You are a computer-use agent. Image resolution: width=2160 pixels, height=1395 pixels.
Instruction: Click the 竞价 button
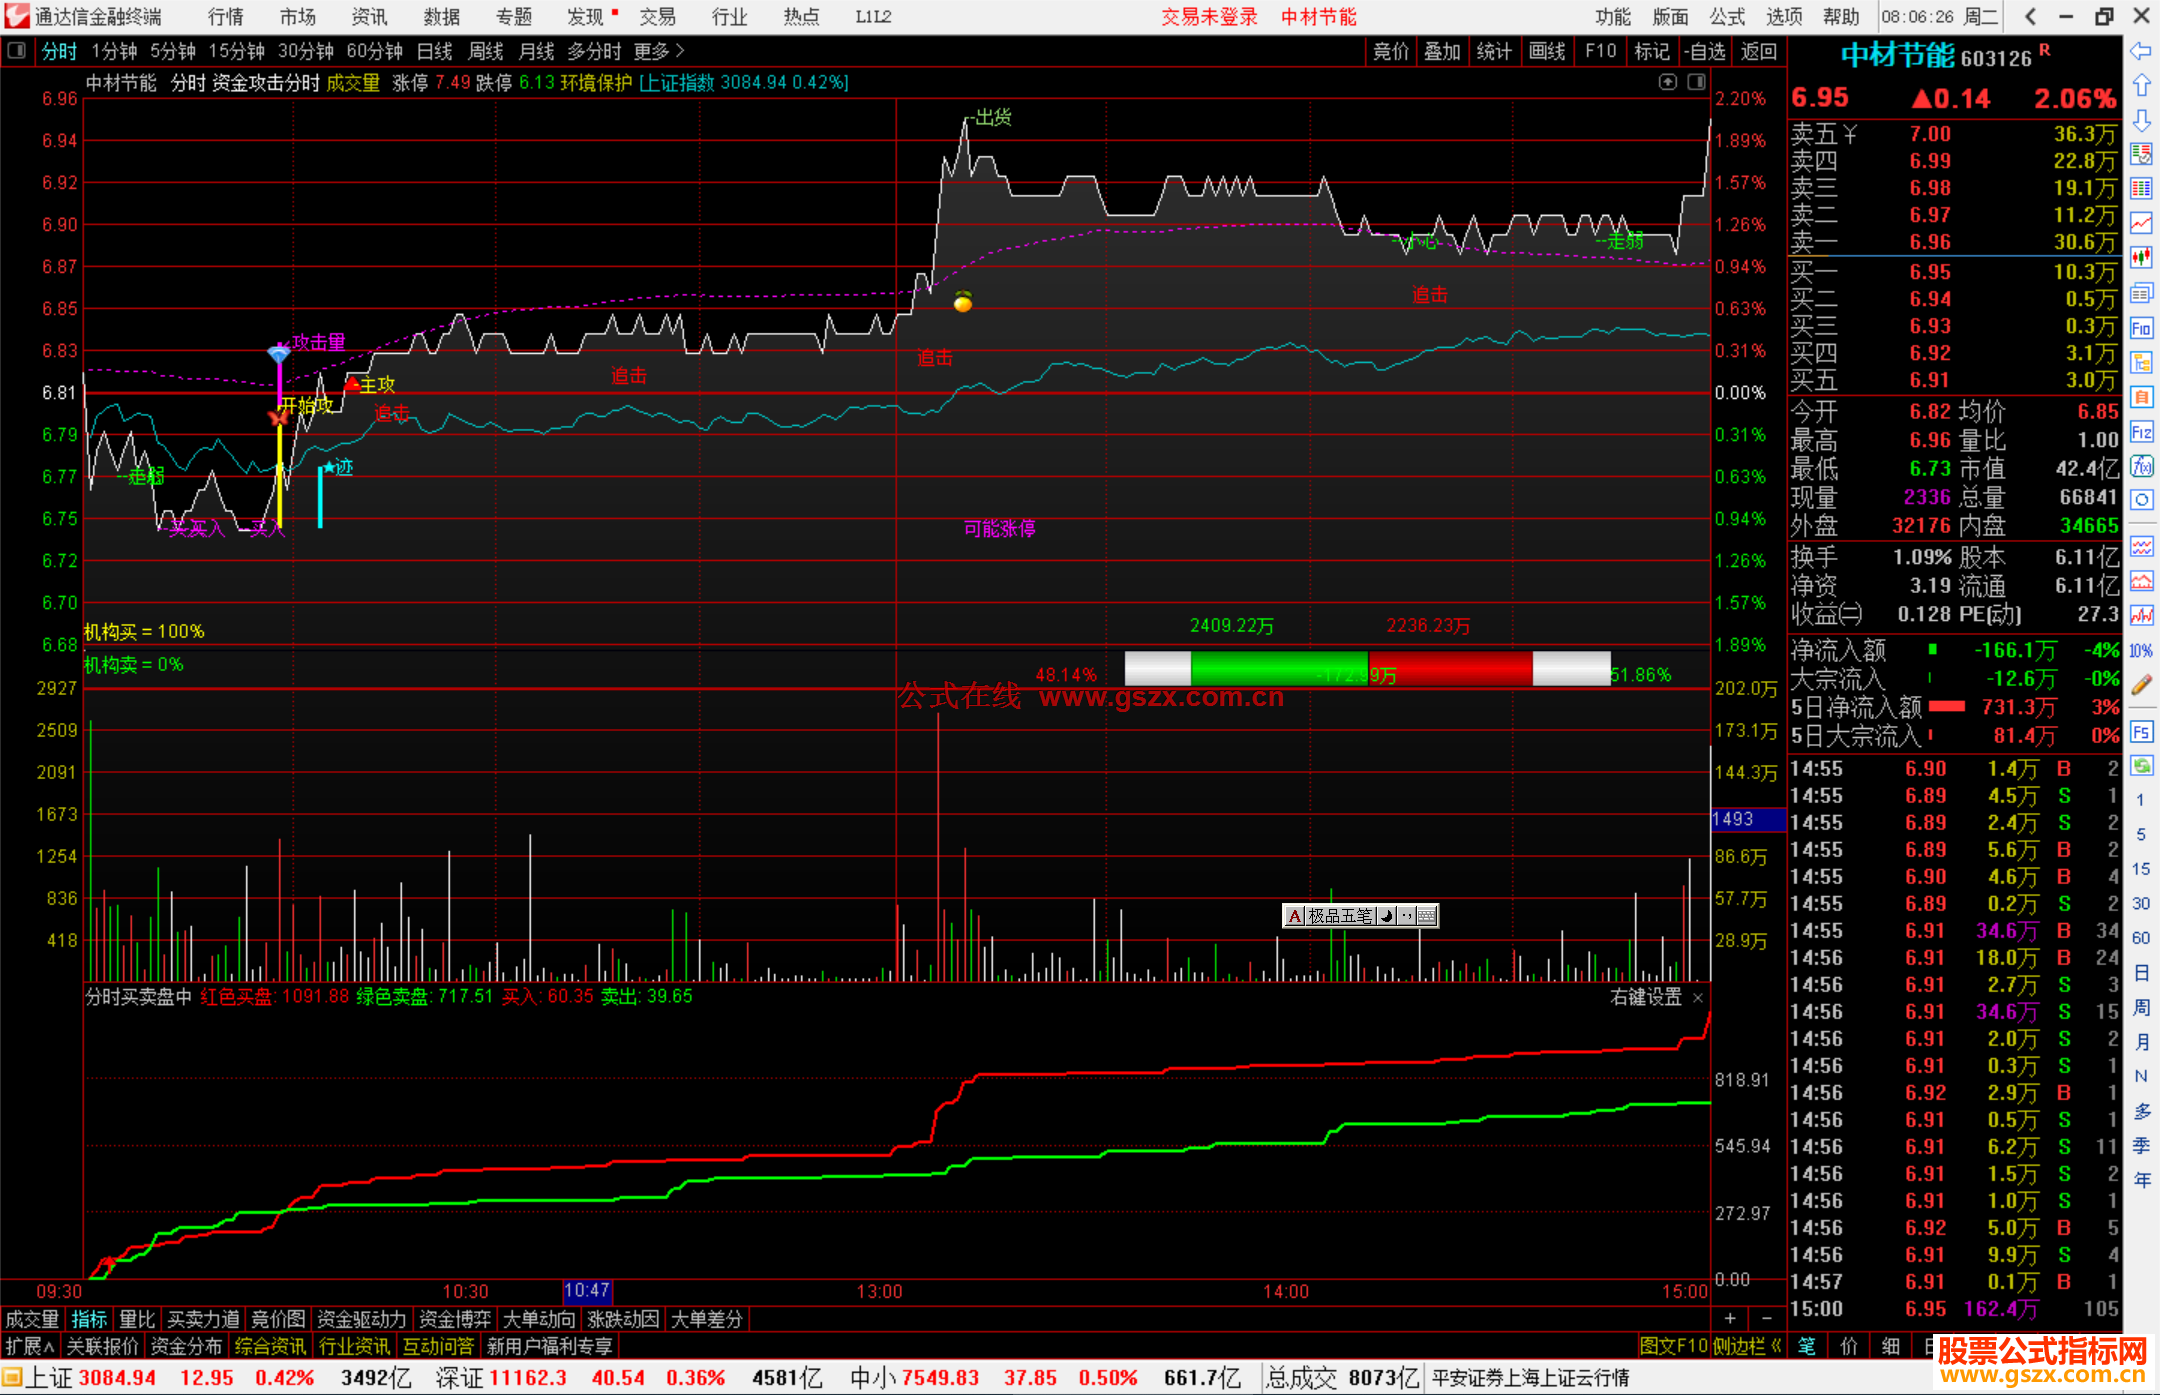point(1390,51)
